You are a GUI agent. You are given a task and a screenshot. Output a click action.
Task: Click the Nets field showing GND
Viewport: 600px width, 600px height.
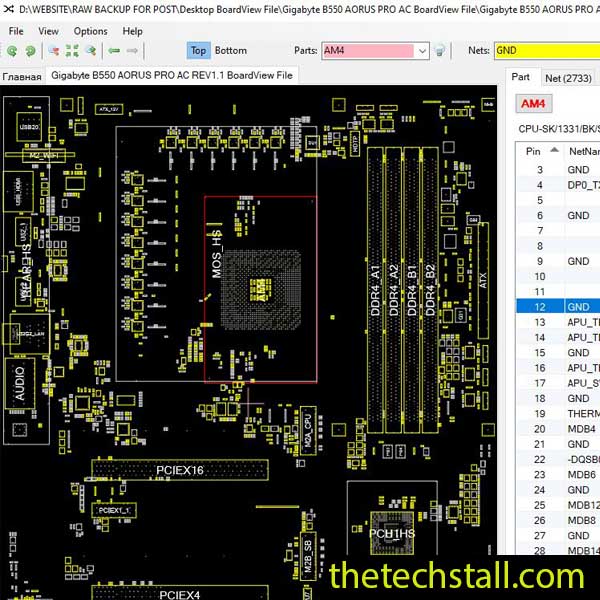pos(547,51)
